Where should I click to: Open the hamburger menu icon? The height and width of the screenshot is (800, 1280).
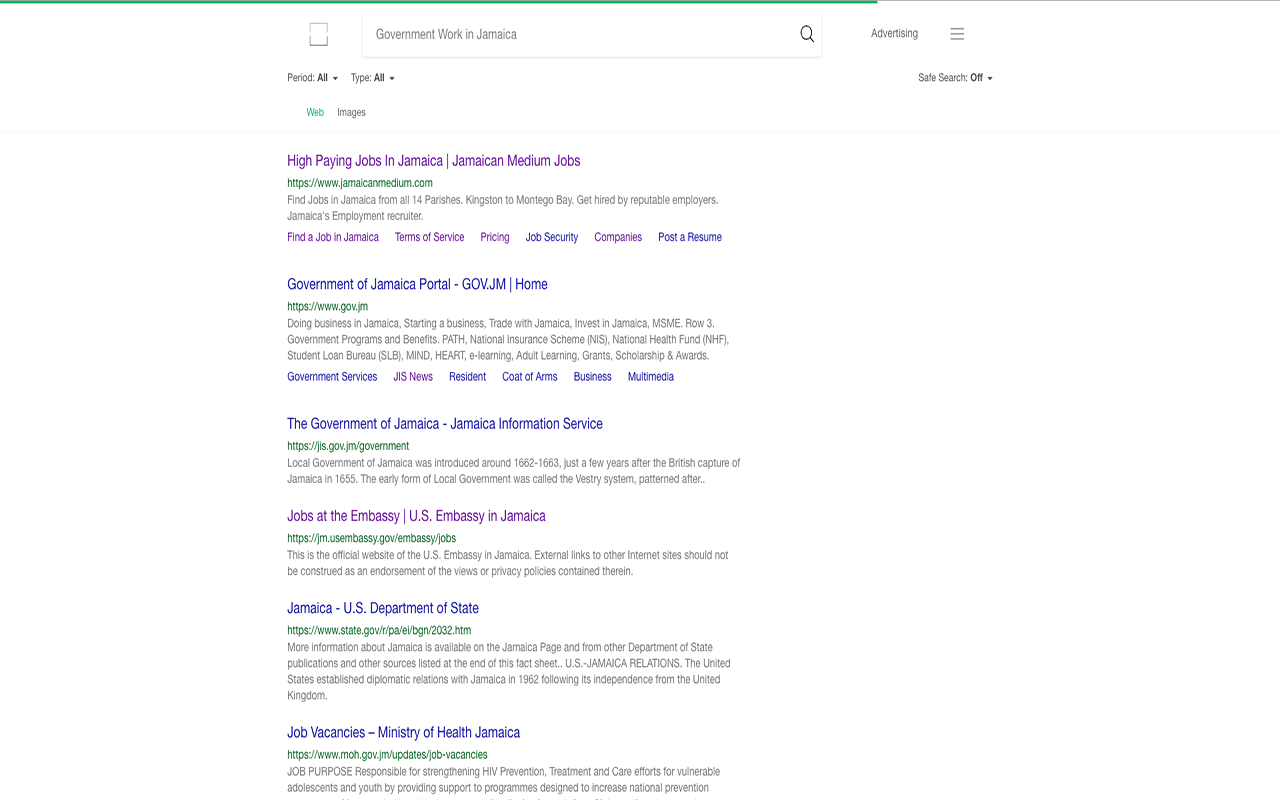pyautogui.click(x=957, y=34)
